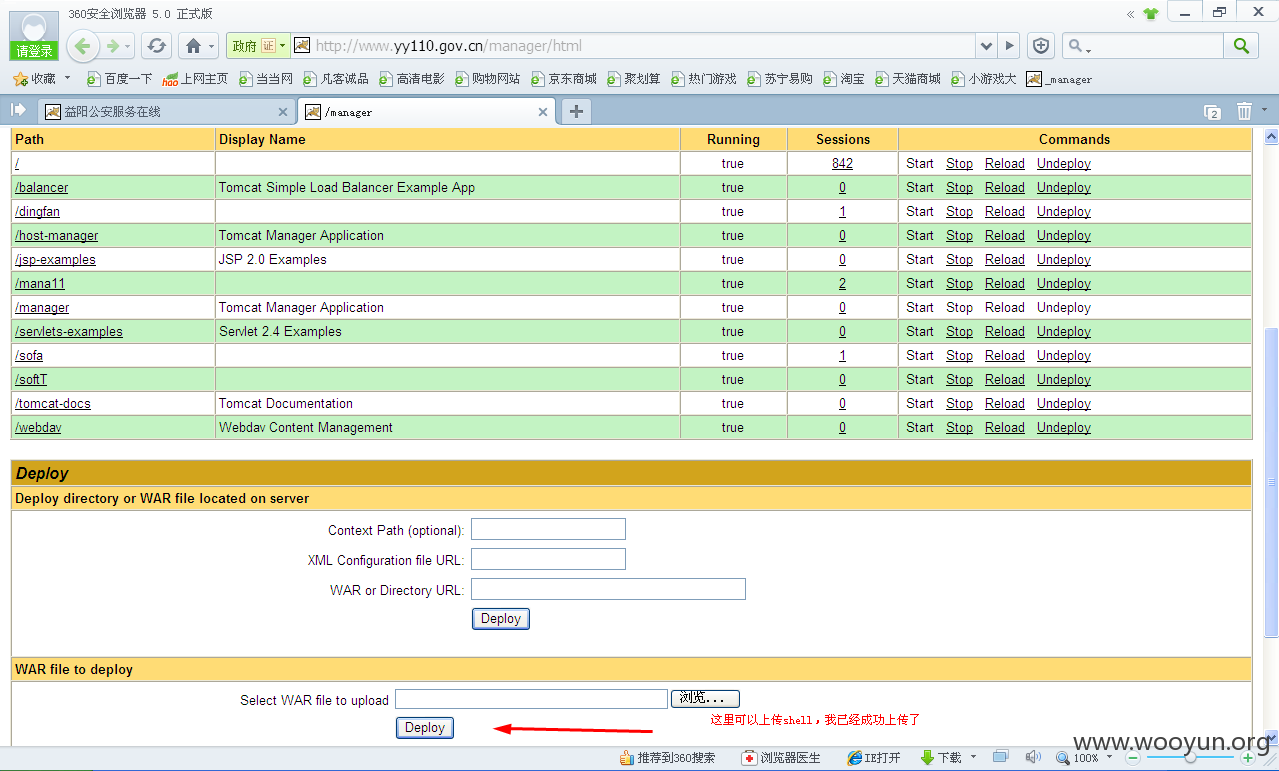This screenshot has width=1279, height=771.
Task: Close the /manager tab
Action: 544,112
